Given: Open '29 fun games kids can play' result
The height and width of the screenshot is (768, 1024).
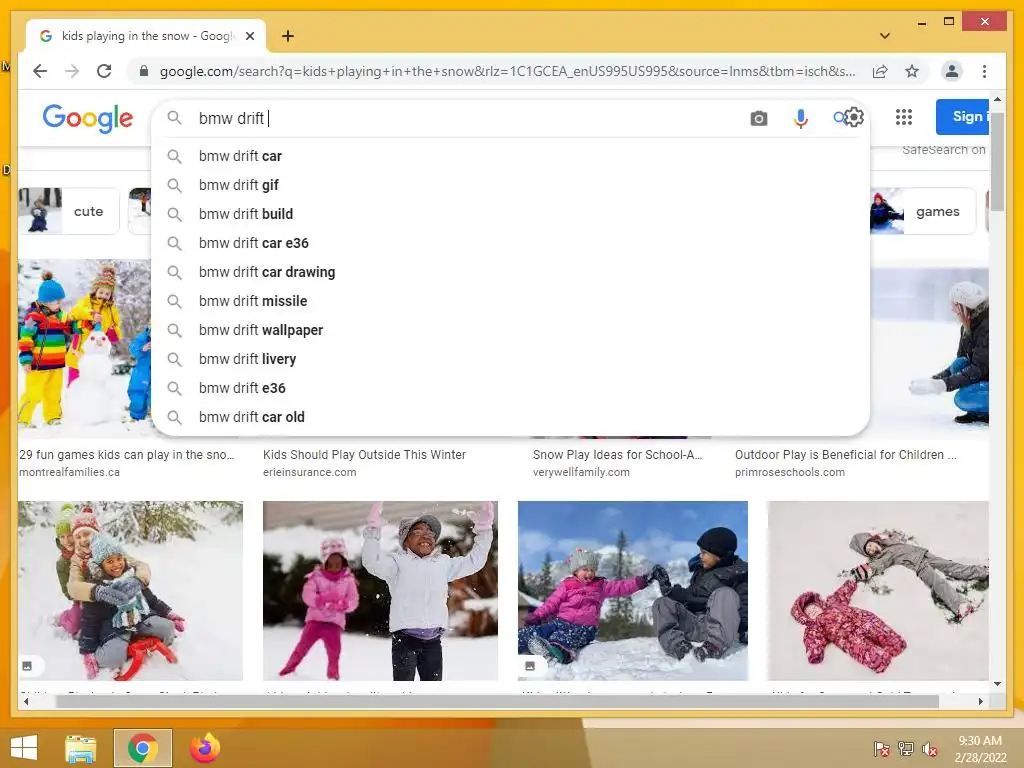Looking at the screenshot, I should (126, 455).
